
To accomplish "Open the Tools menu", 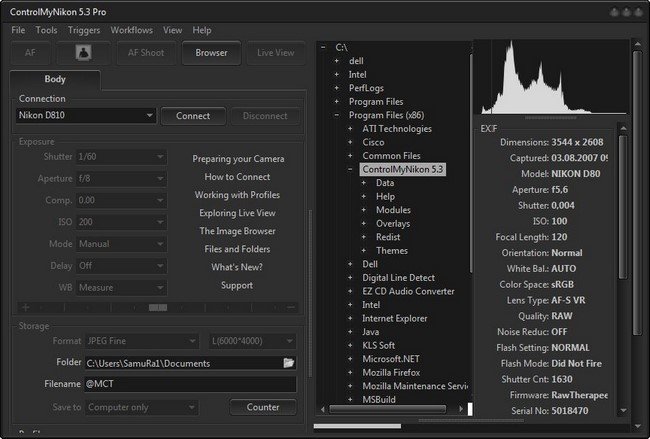I will click(46, 30).
